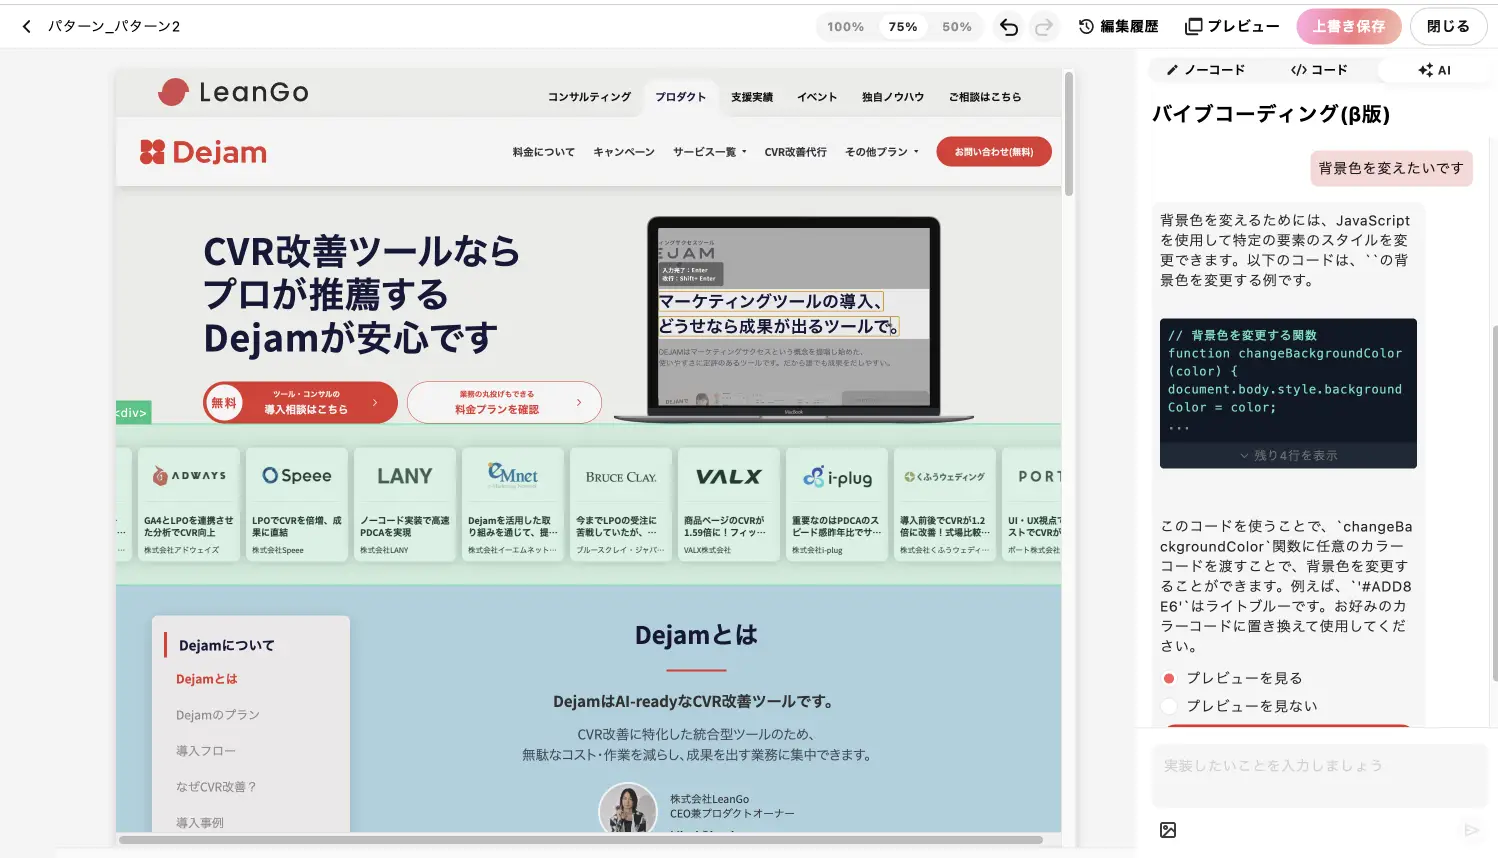This screenshot has height=858, width=1498.
Task: Switch to the ノーコード tab
Action: point(1206,70)
